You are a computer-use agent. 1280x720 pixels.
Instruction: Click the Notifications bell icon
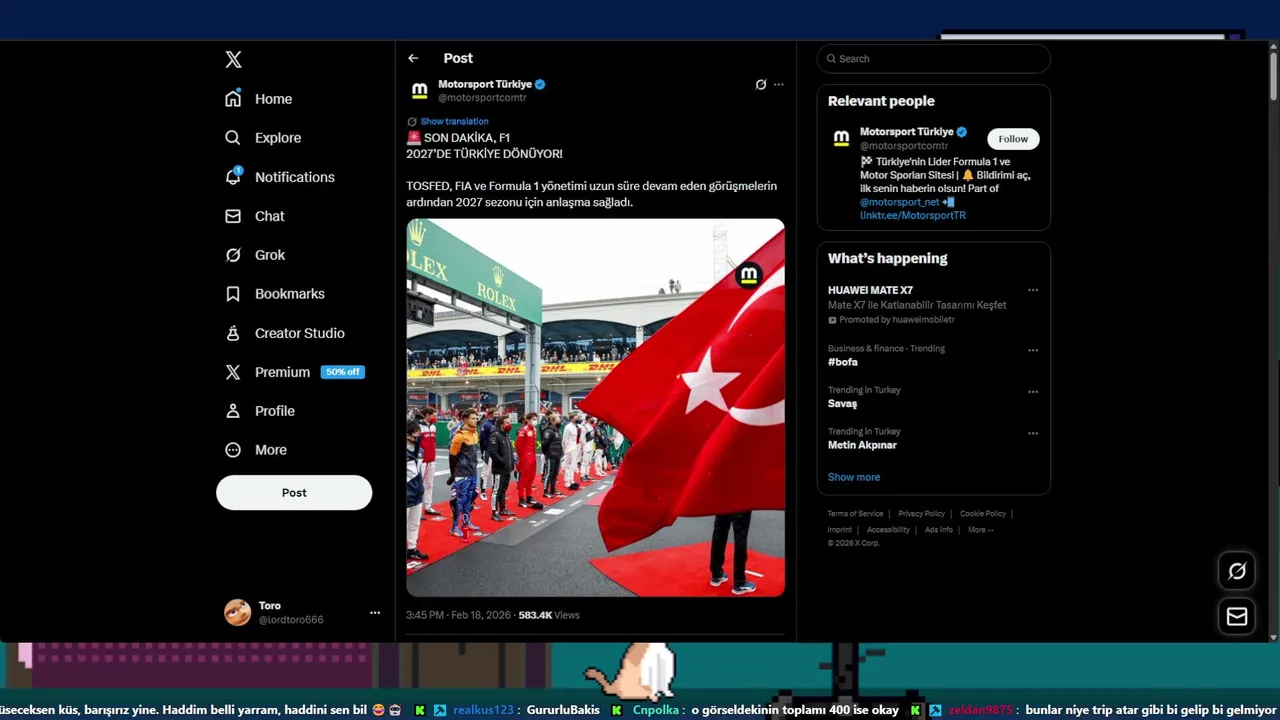click(x=233, y=177)
